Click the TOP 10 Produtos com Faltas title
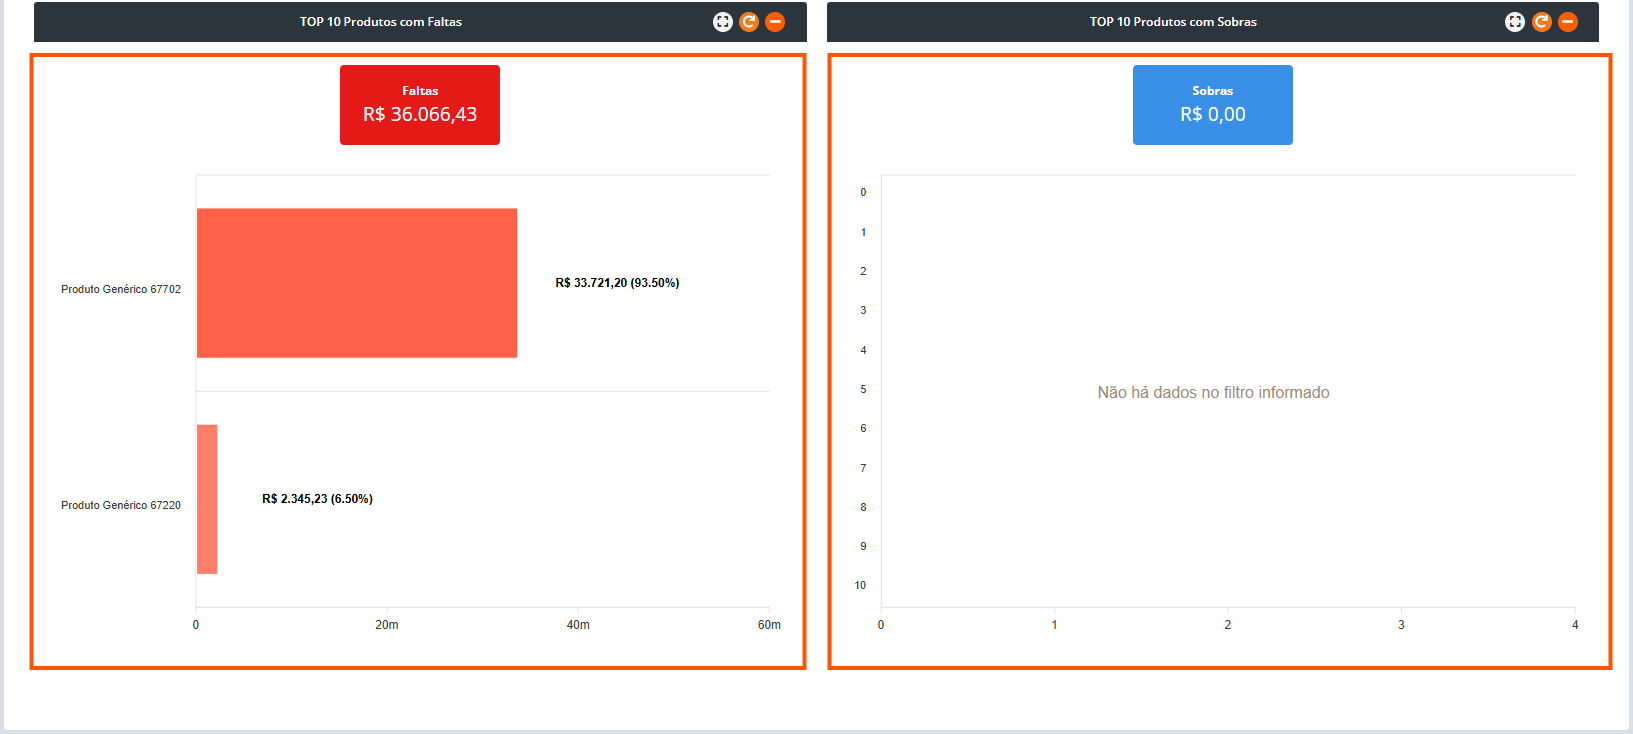Image resolution: width=1633 pixels, height=734 pixels. [x=381, y=22]
